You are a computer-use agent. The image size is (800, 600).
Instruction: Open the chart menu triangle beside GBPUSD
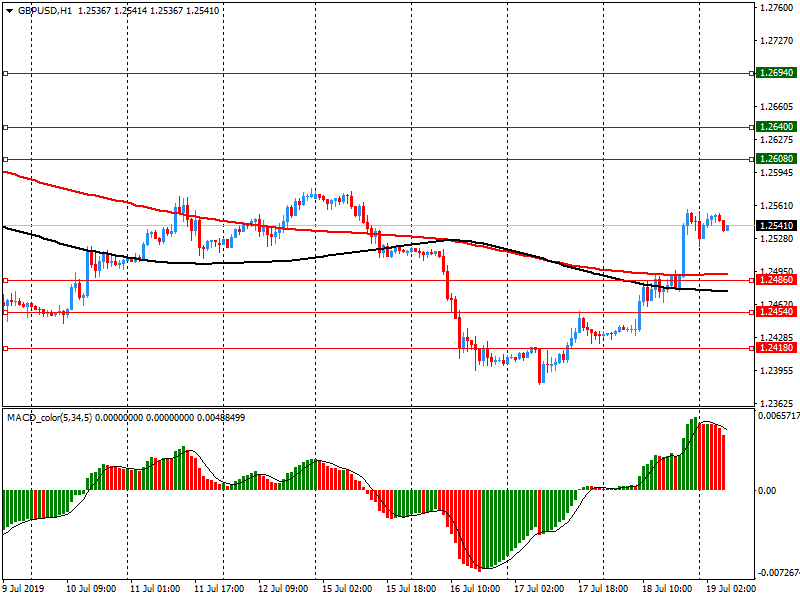(x=9, y=11)
